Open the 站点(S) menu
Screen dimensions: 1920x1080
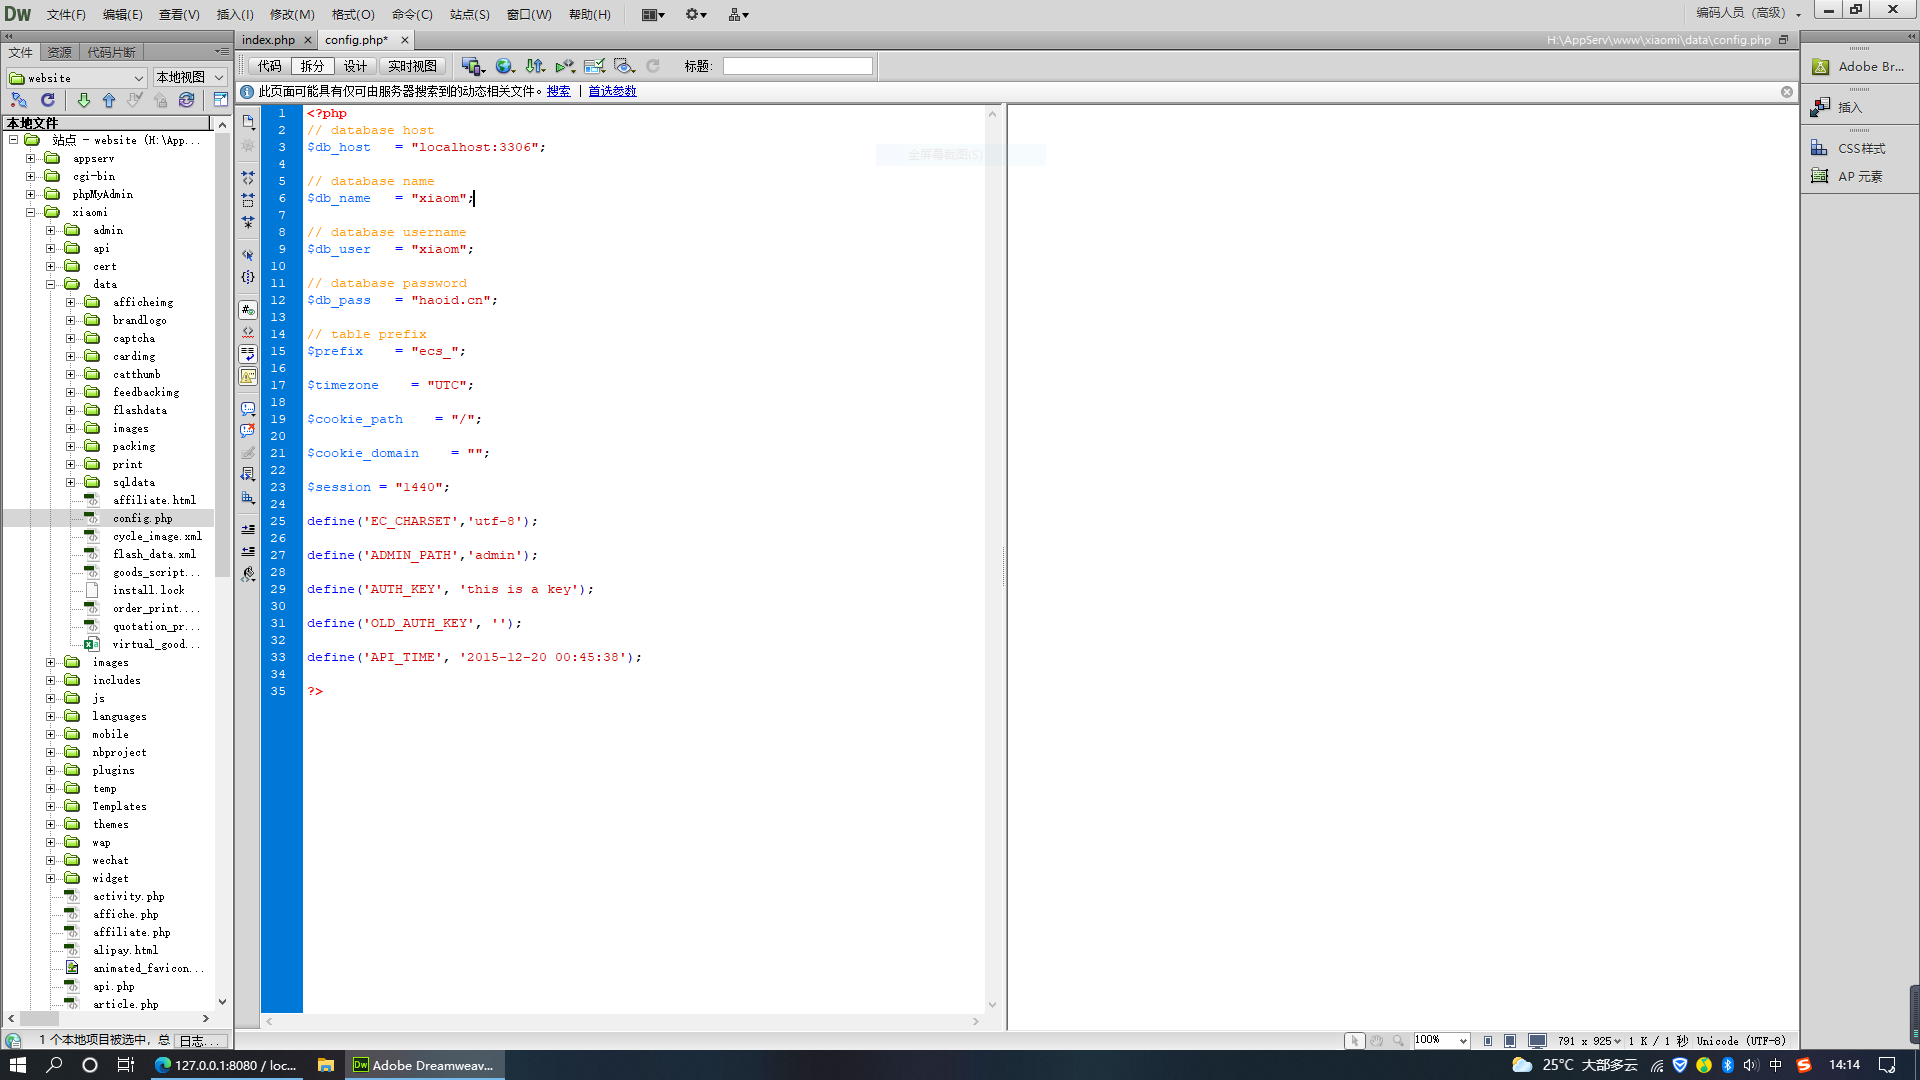(469, 14)
